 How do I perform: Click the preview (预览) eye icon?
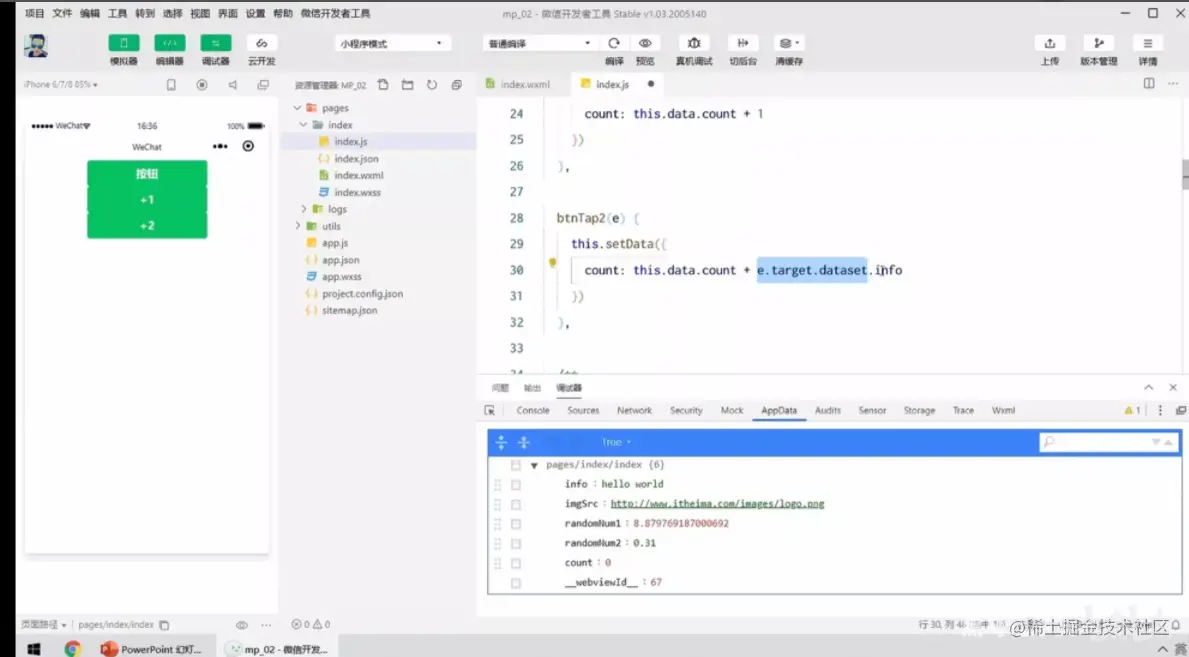[645, 43]
